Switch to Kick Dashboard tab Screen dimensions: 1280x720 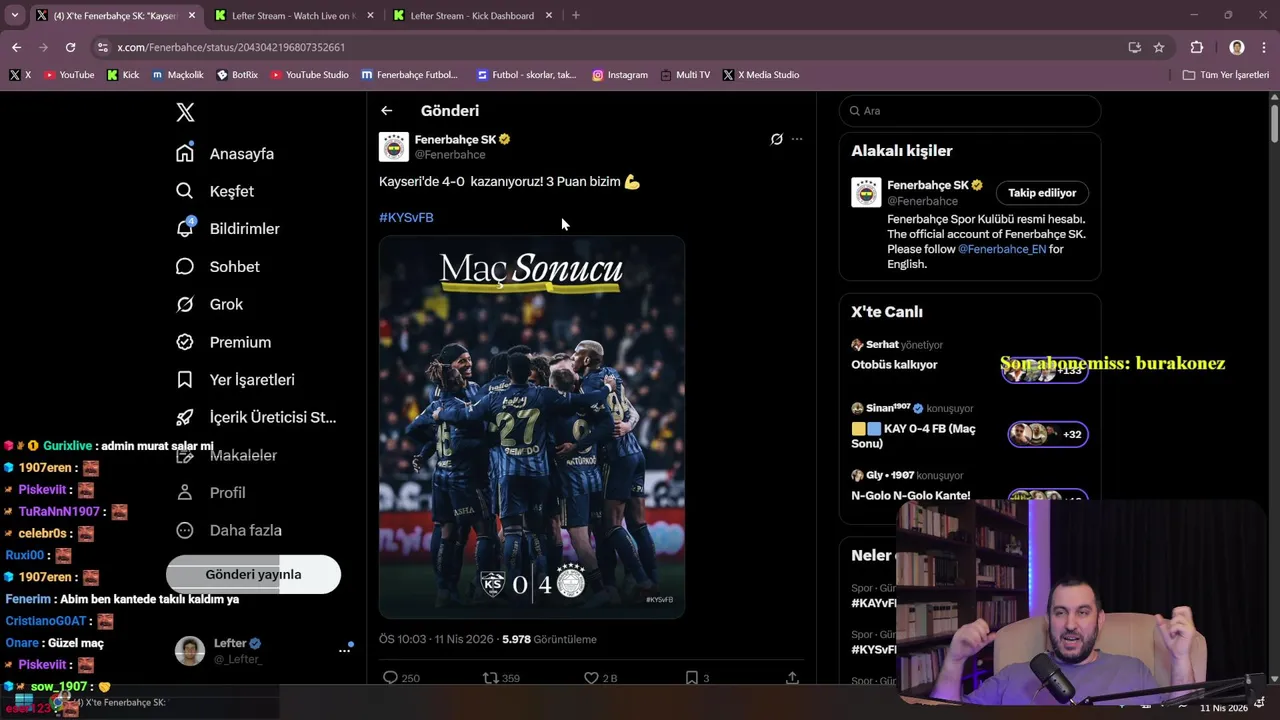[472, 15]
